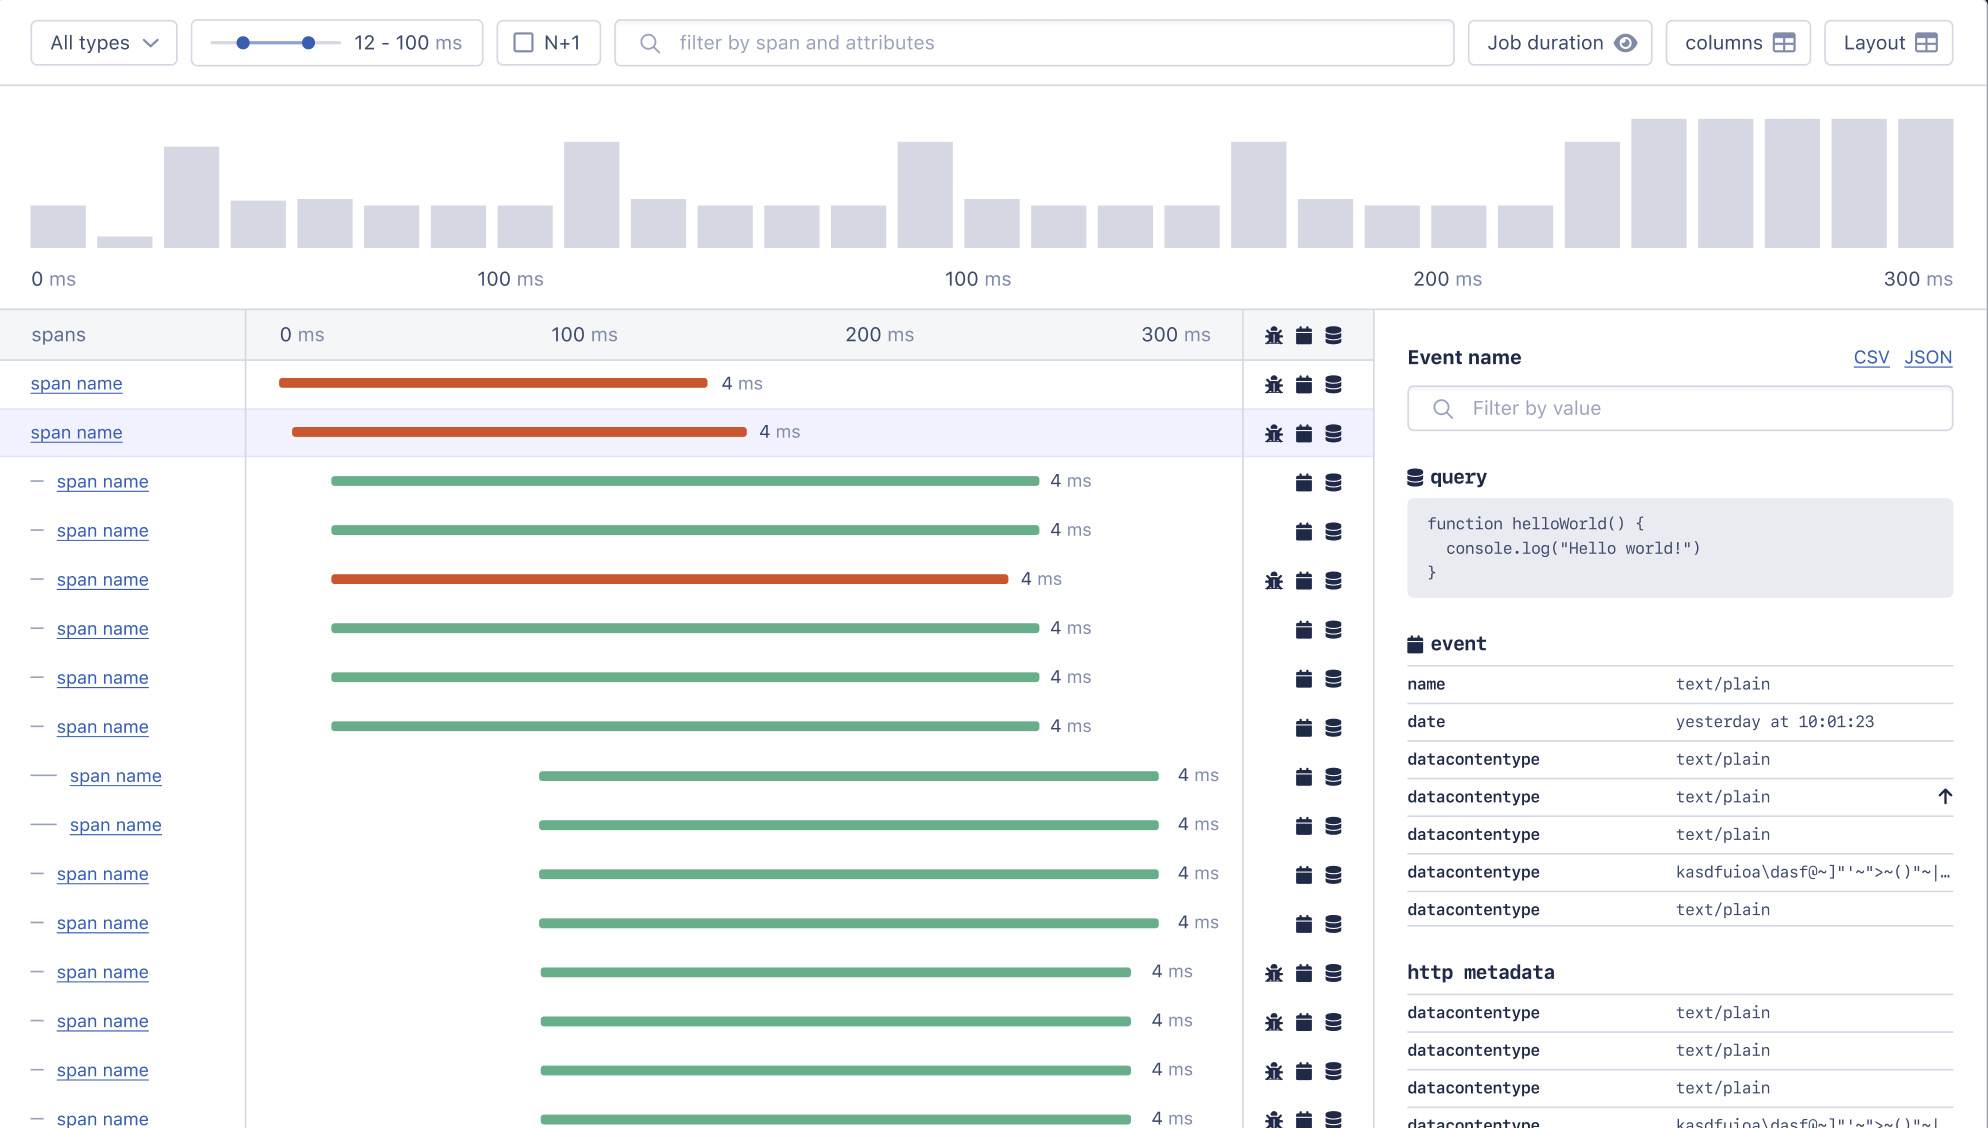Click the database icon on the first span row
Viewport: 1988px width, 1128px height.
[x=1333, y=384]
